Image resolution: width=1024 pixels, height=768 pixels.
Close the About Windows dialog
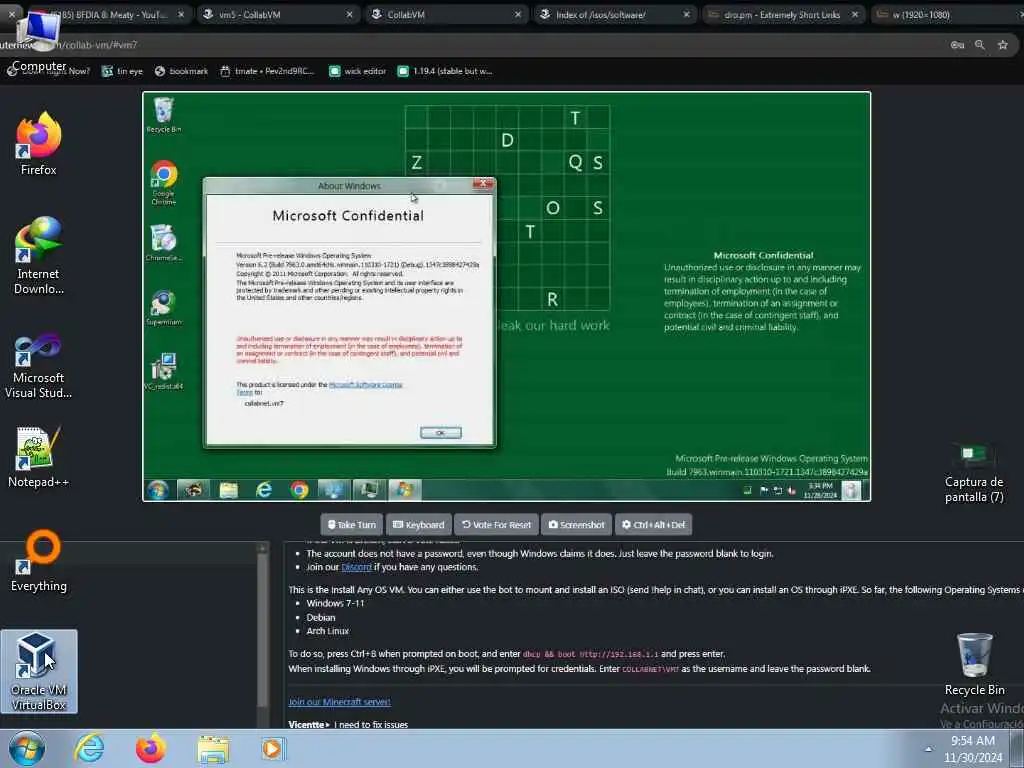tap(483, 184)
